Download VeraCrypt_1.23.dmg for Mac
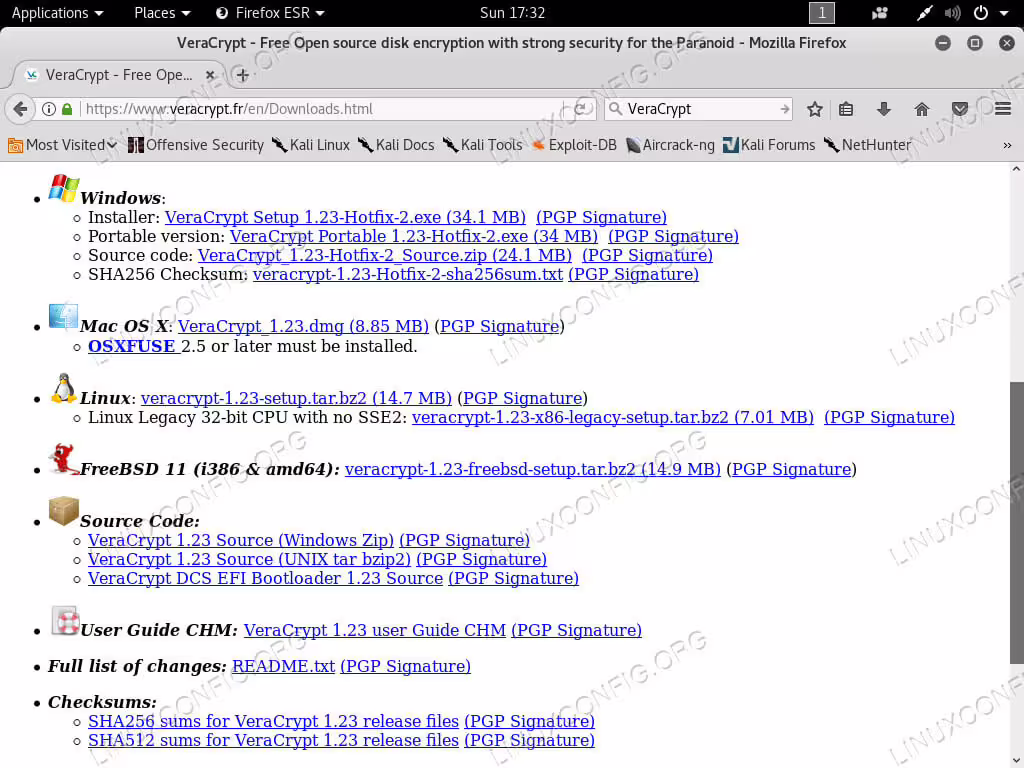This screenshot has width=1024, height=768. coord(303,326)
